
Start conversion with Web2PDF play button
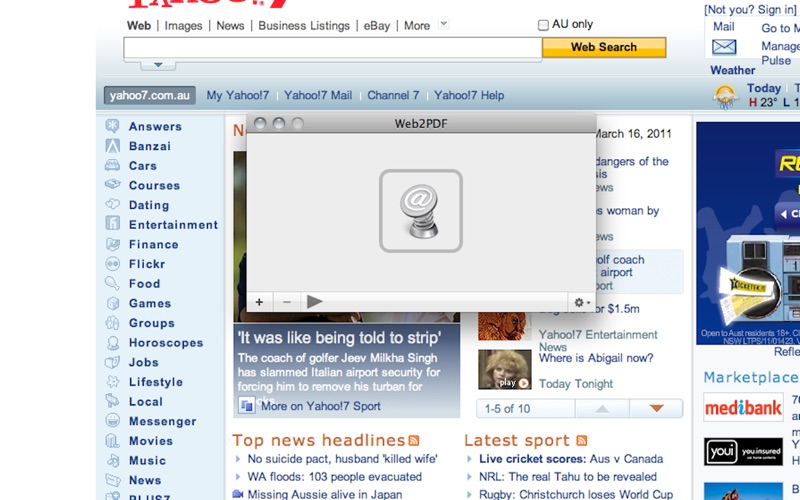click(x=314, y=302)
